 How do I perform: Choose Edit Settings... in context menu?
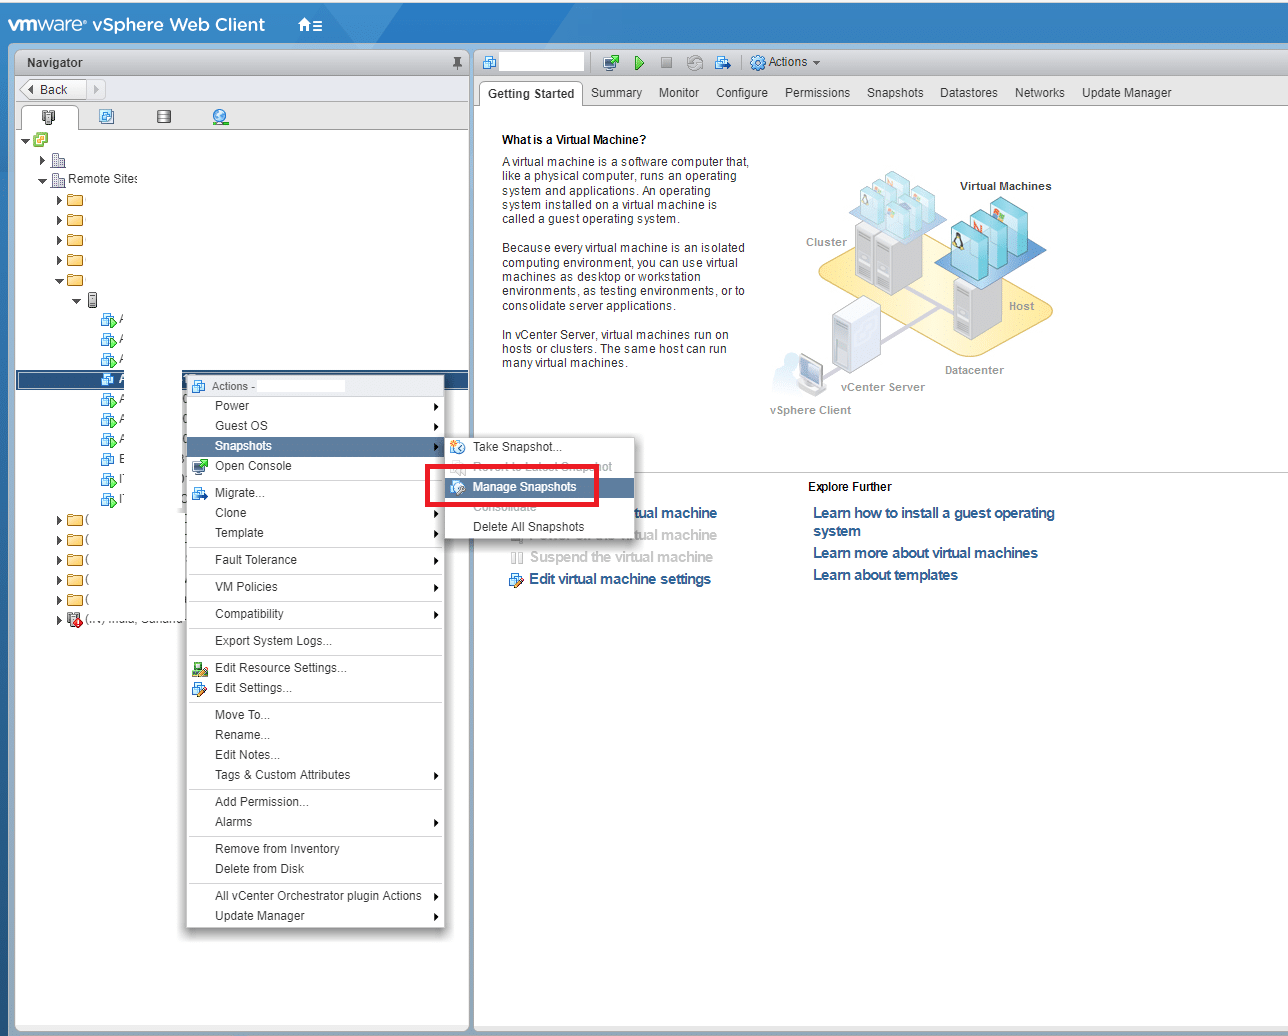315,688
